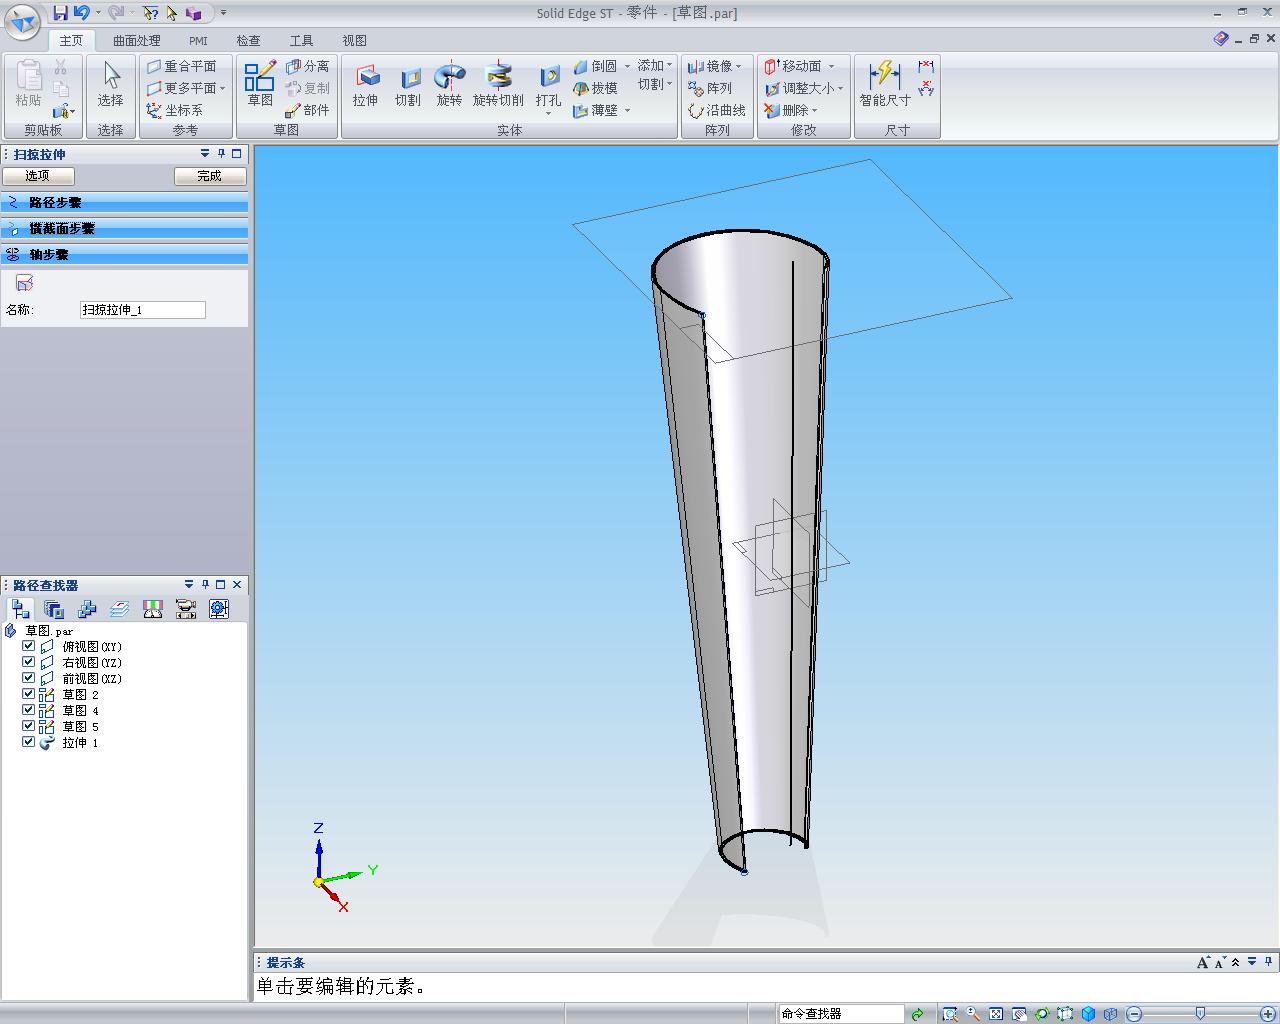The width and height of the screenshot is (1280, 1024).
Task: Open the 检查 (Inspect) ribbon tab
Action: pos(248,40)
